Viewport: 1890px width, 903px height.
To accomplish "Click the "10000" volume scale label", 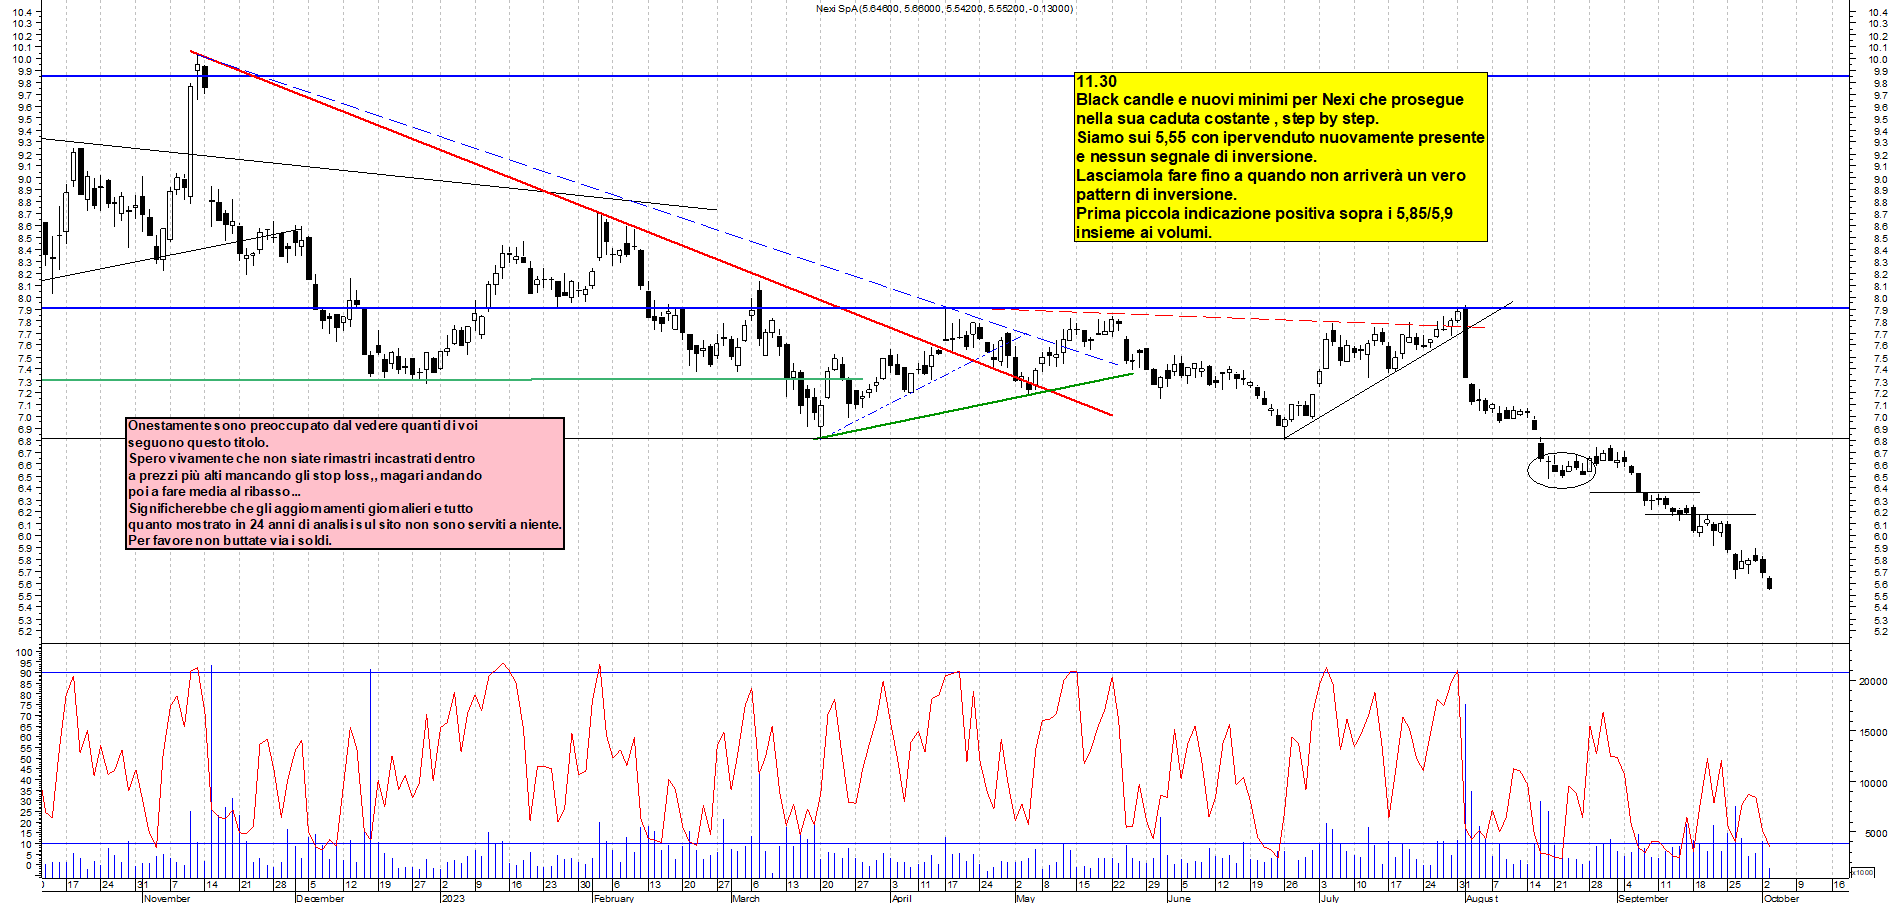I will pos(1872,783).
